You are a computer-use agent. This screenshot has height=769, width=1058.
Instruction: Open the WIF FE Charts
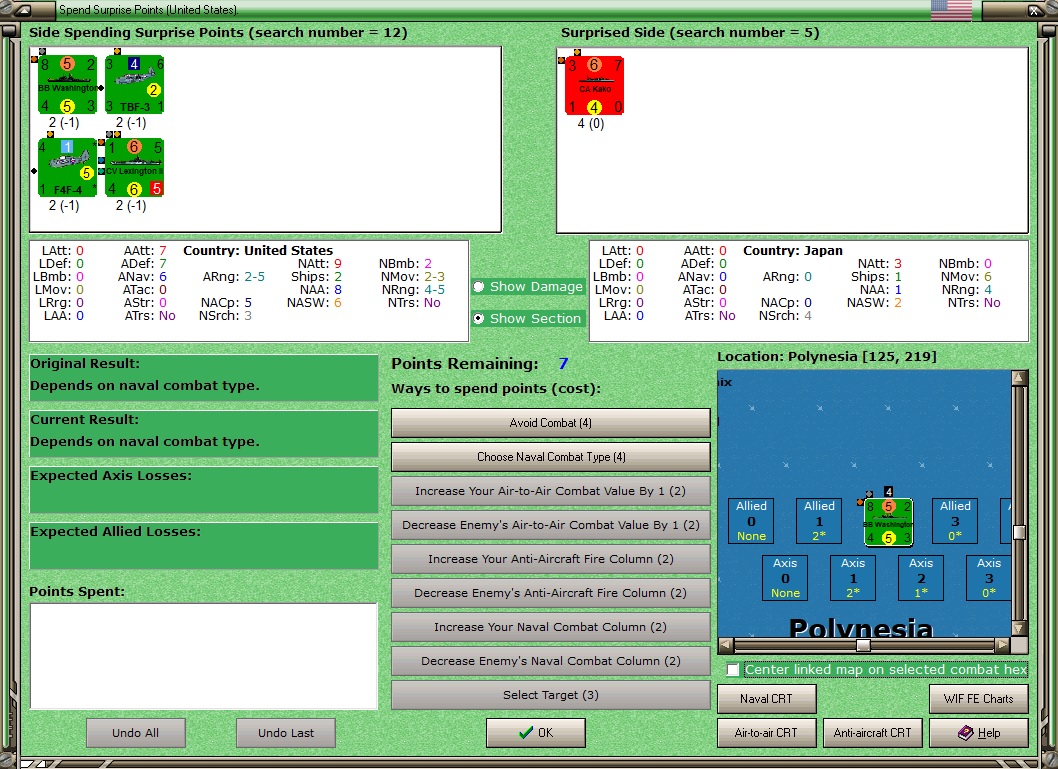coord(978,699)
